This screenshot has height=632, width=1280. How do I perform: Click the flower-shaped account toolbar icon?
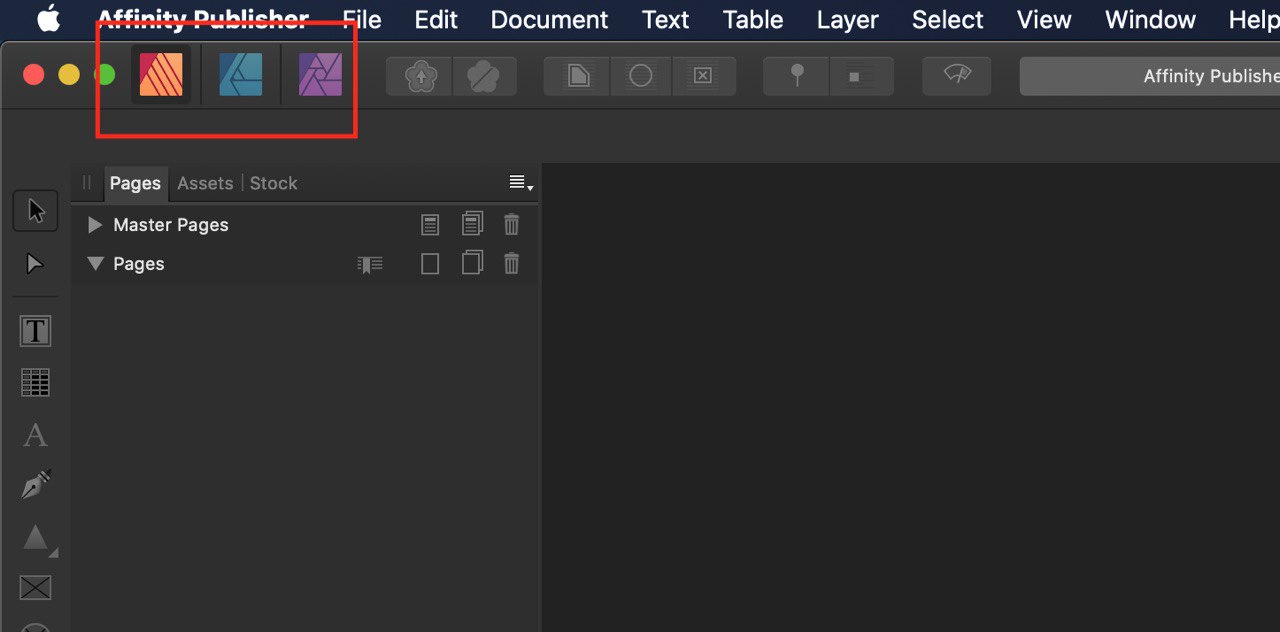[484, 76]
